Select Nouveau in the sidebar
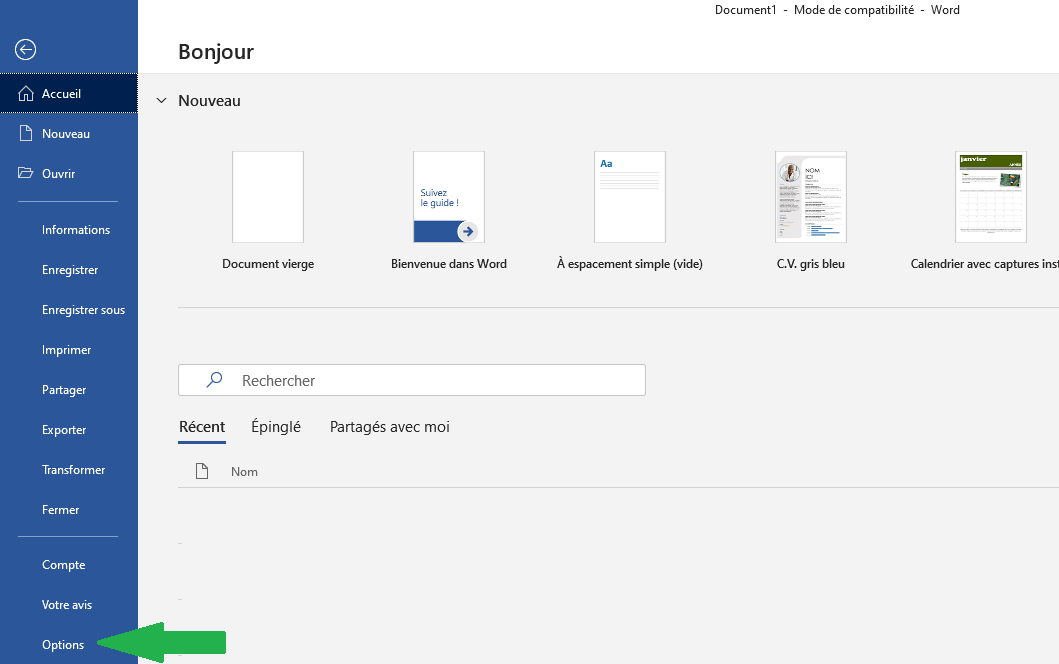The width and height of the screenshot is (1059, 664). click(x=69, y=133)
